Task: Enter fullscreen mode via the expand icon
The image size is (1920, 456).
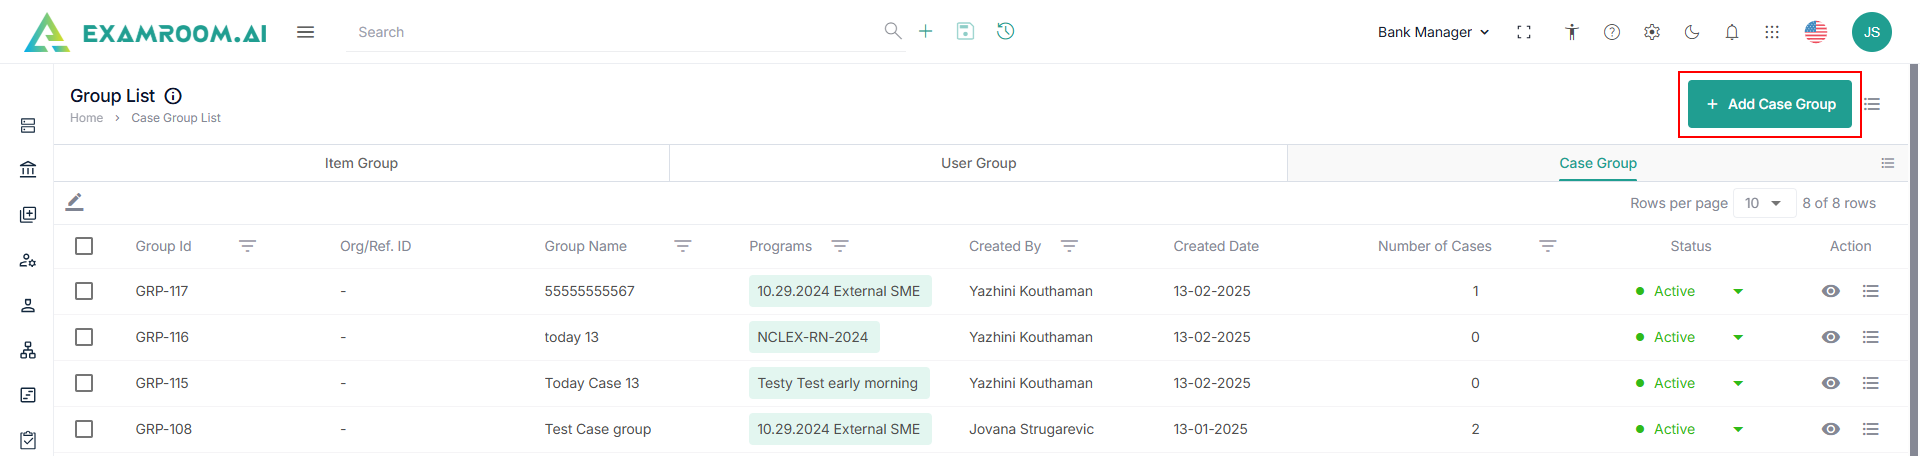Action: pos(1524,32)
